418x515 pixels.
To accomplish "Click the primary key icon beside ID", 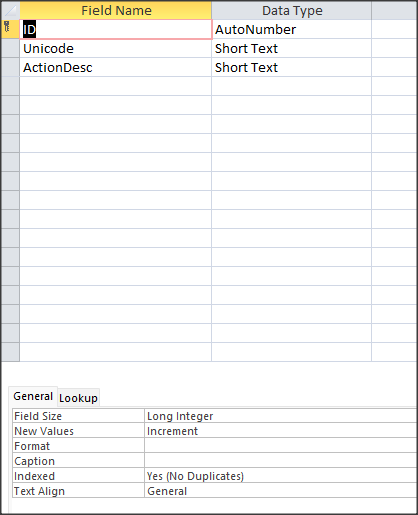I will click(x=7, y=27).
